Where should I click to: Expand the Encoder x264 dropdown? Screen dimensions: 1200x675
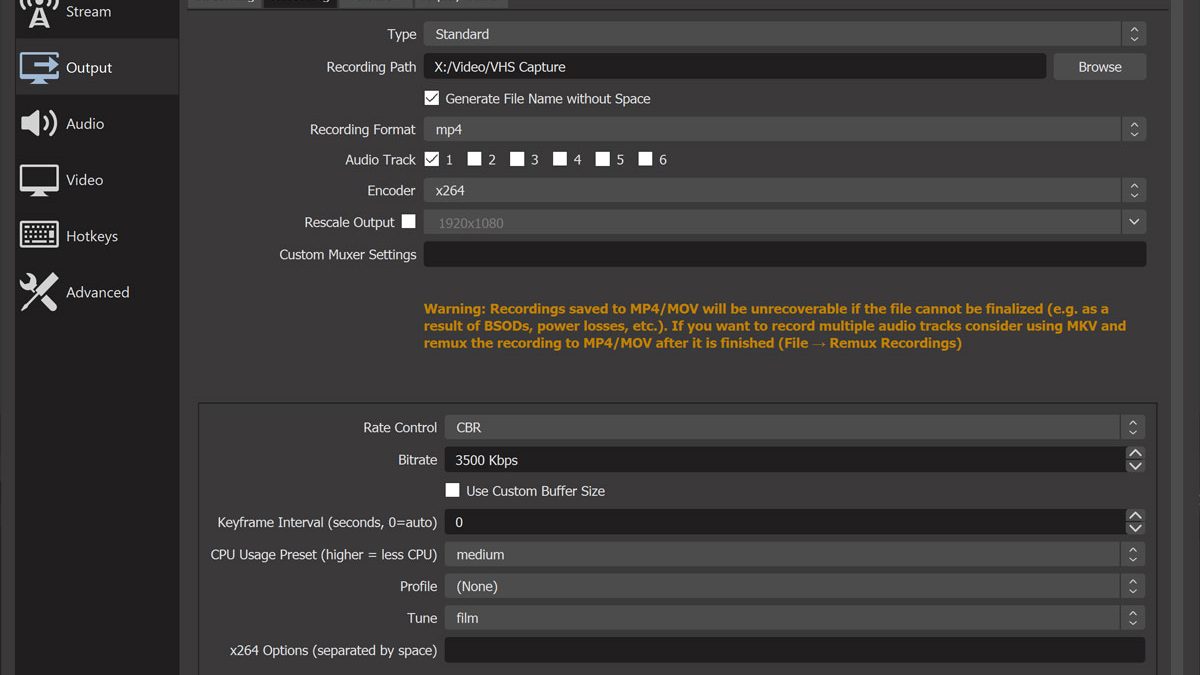(x=784, y=190)
